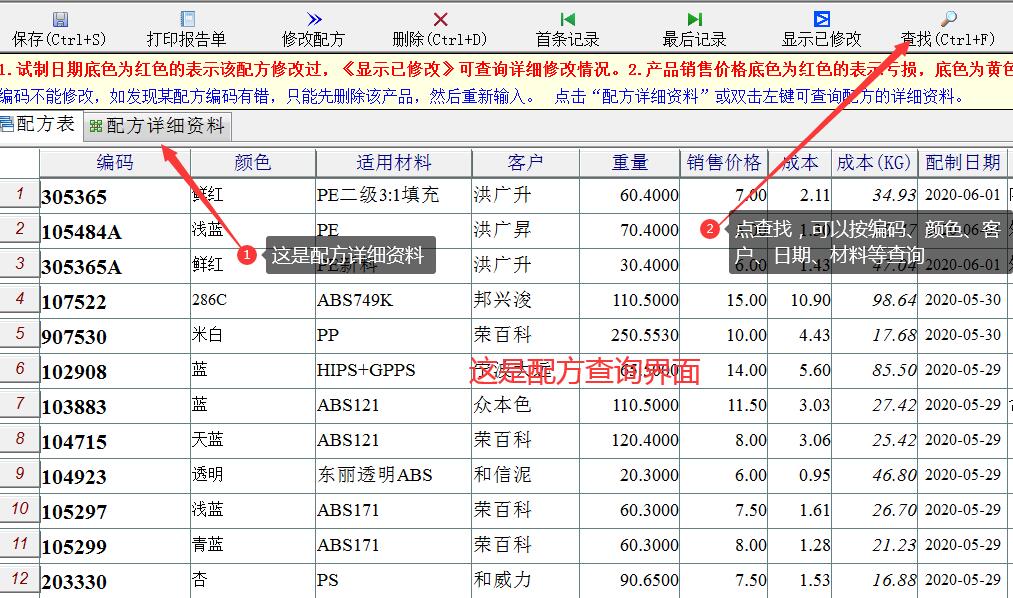Screen dimensions: 1013x598
Task: Jump to the last record (最后记录) icon
Action: coord(694,19)
